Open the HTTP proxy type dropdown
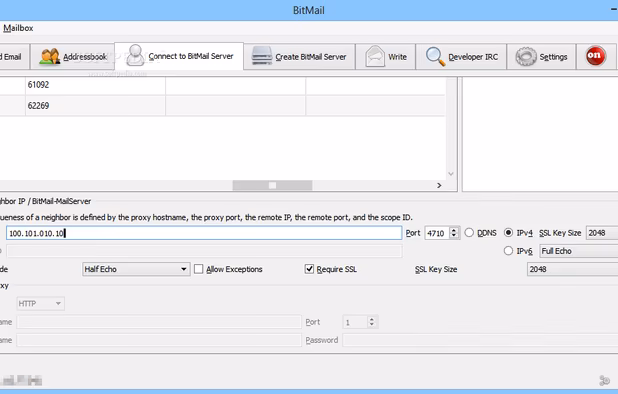The height and width of the screenshot is (394, 618). (40, 303)
